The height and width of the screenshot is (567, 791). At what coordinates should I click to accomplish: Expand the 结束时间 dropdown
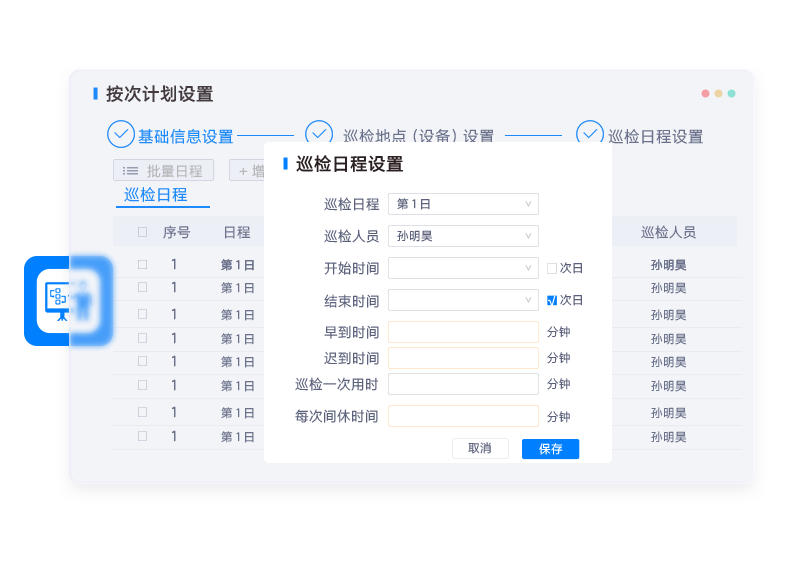463,300
